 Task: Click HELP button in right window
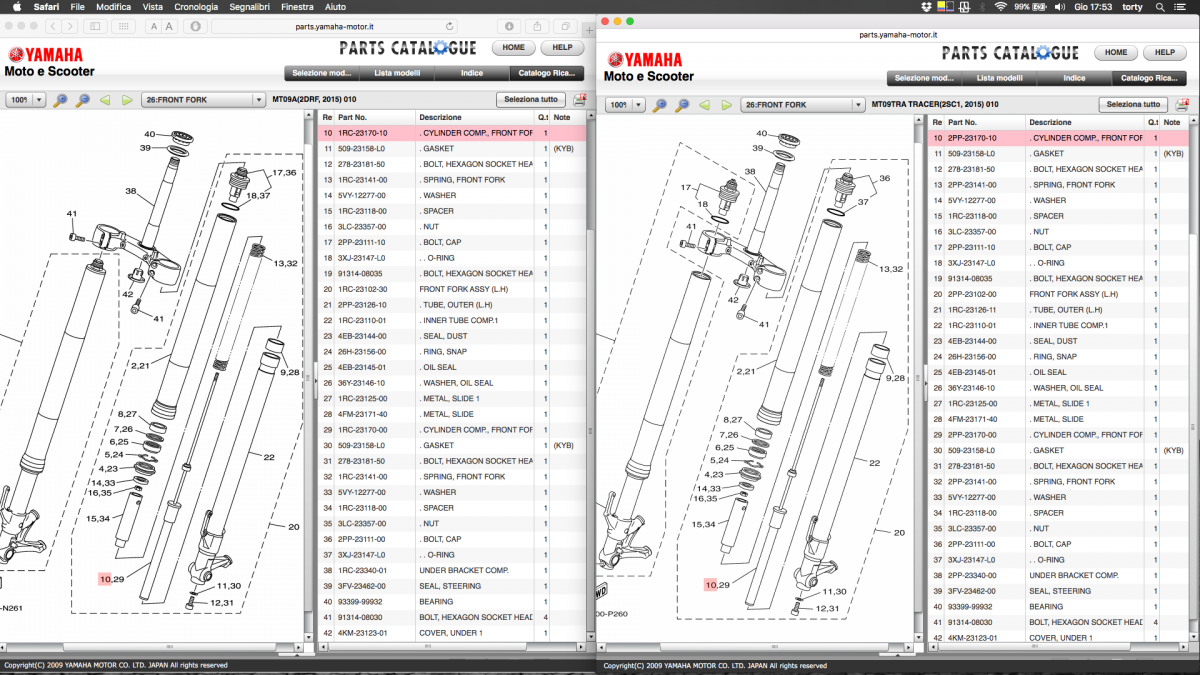coord(1165,52)
